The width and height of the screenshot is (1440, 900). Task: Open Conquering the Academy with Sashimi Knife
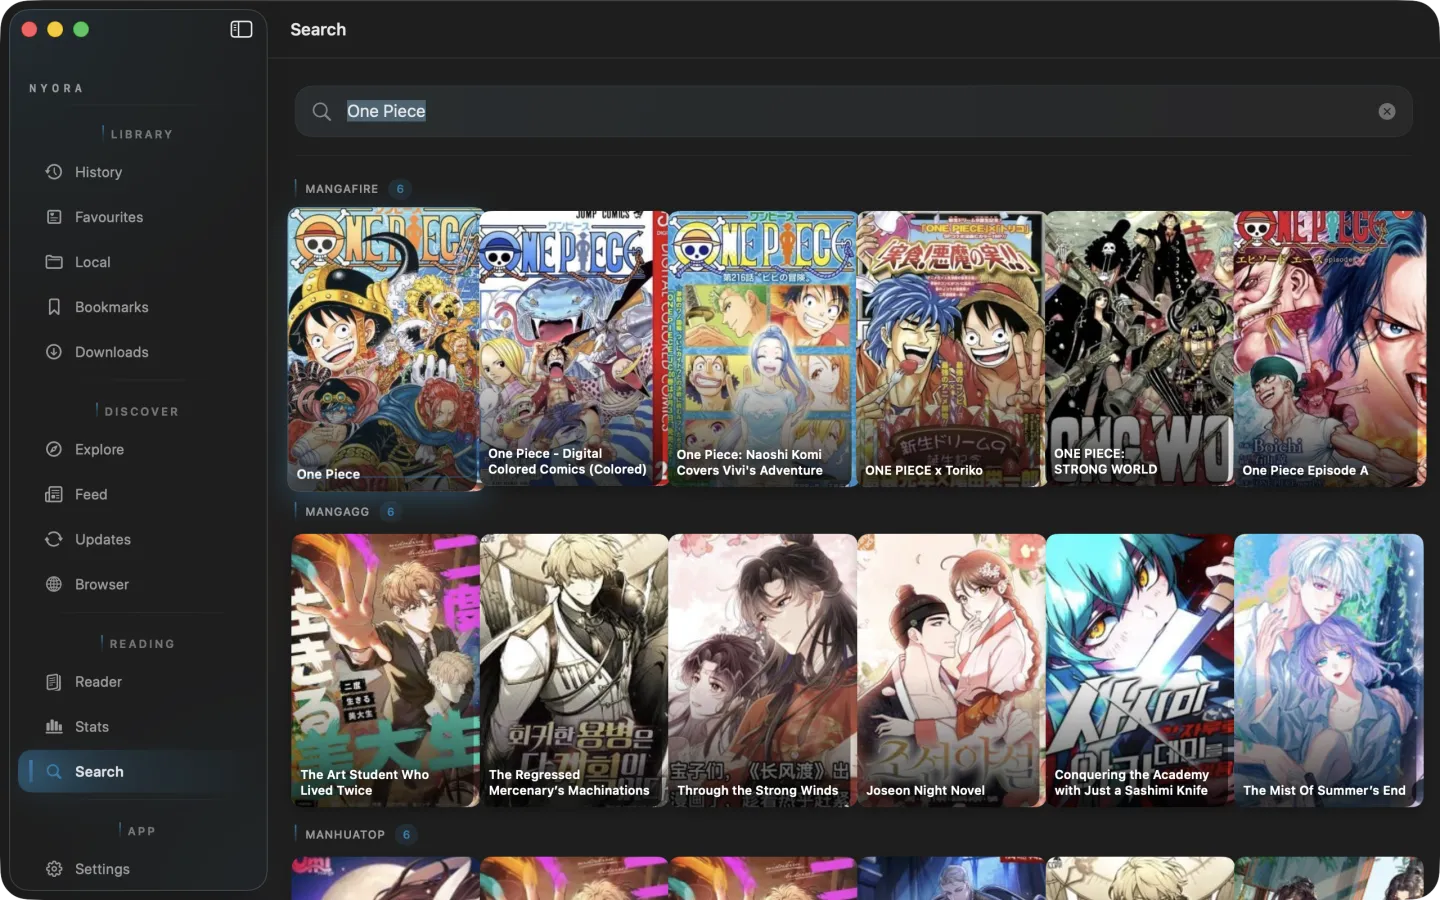pyautogui.click(x=1140, y=670)
